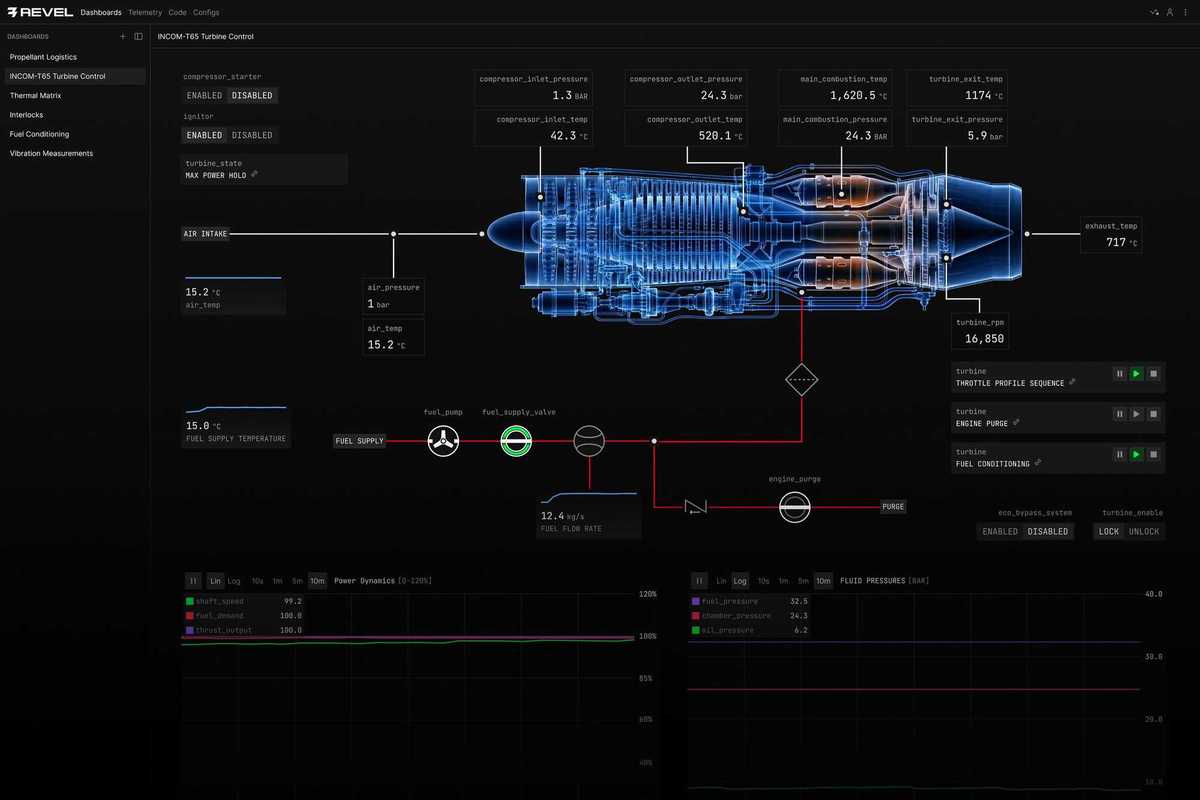Open the user account icon
The image size is (1200, 800).
[1170, 12]
